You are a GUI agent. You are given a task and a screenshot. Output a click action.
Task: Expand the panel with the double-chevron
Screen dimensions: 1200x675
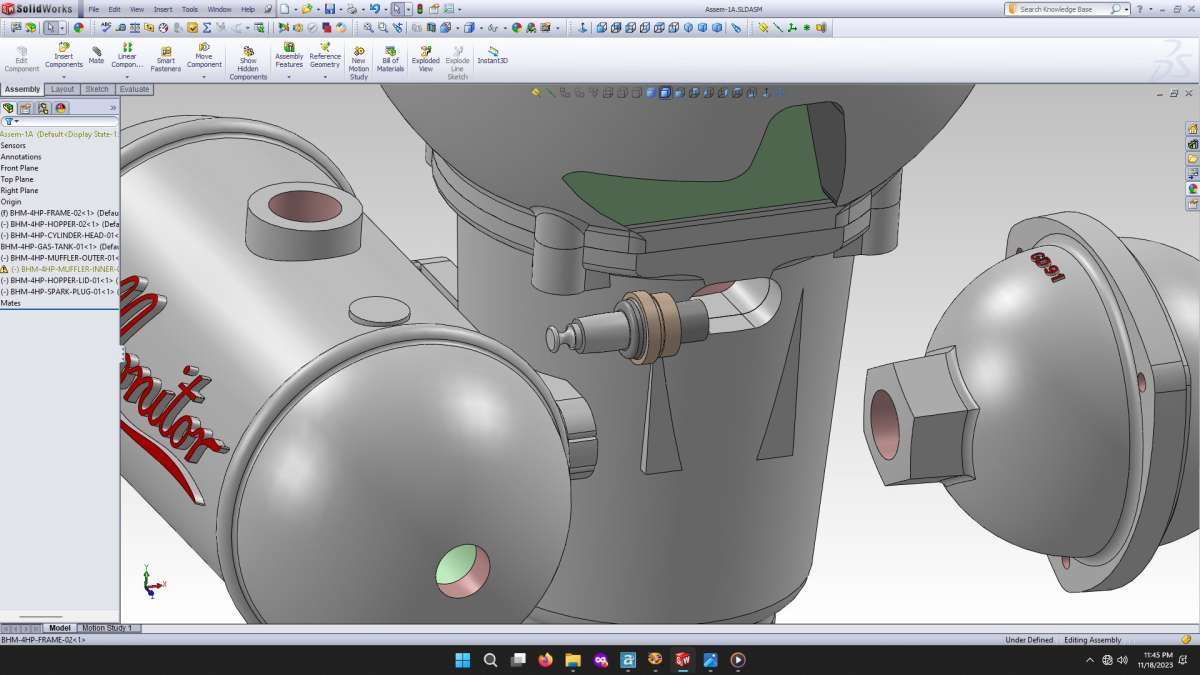pos(113,108)
